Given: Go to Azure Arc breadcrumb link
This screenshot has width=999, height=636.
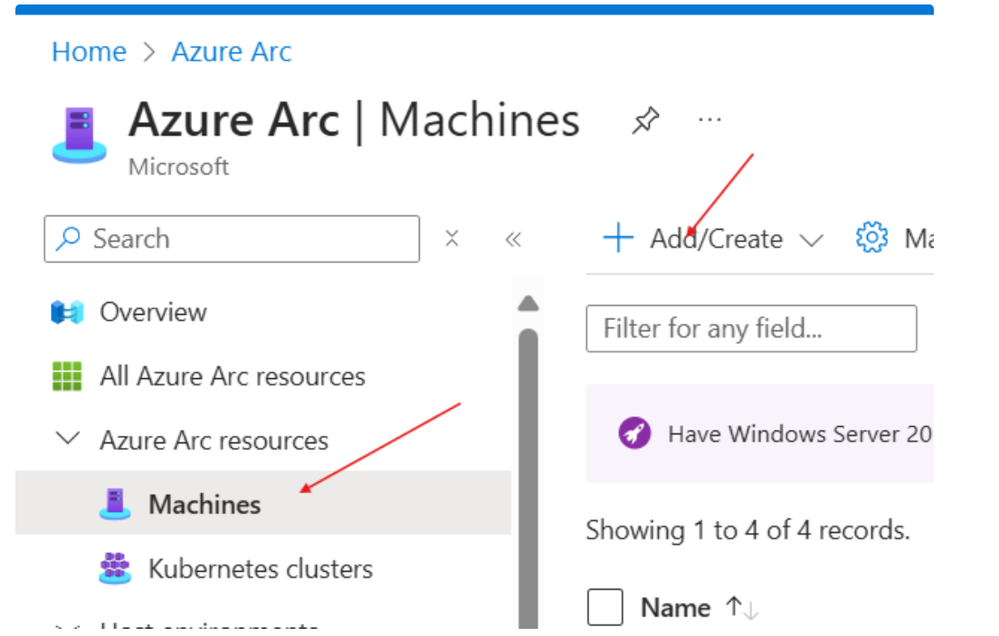Looking at the screenshot, I should point(231,52).
